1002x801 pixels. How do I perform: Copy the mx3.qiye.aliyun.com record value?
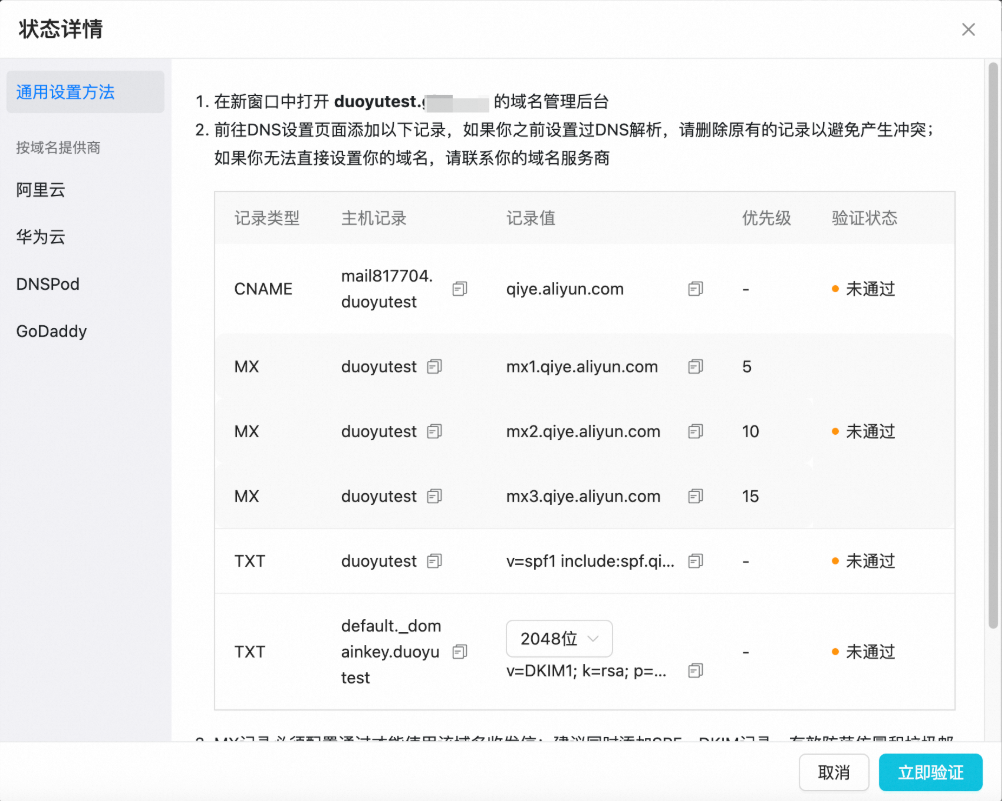[x=695, y=496]
